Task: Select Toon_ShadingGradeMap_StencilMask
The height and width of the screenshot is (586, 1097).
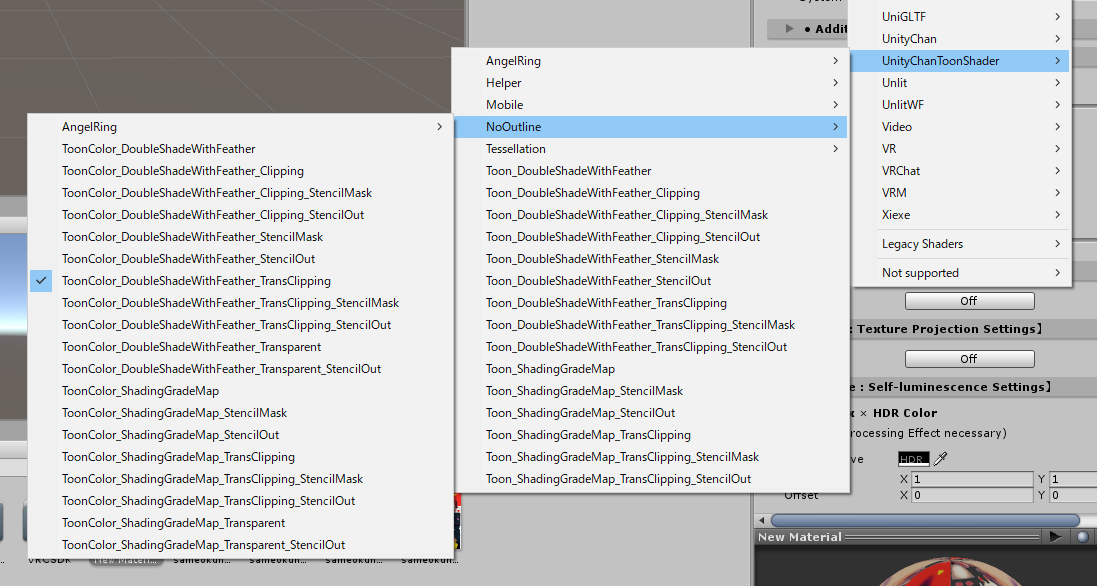Action: click(651, 391)
